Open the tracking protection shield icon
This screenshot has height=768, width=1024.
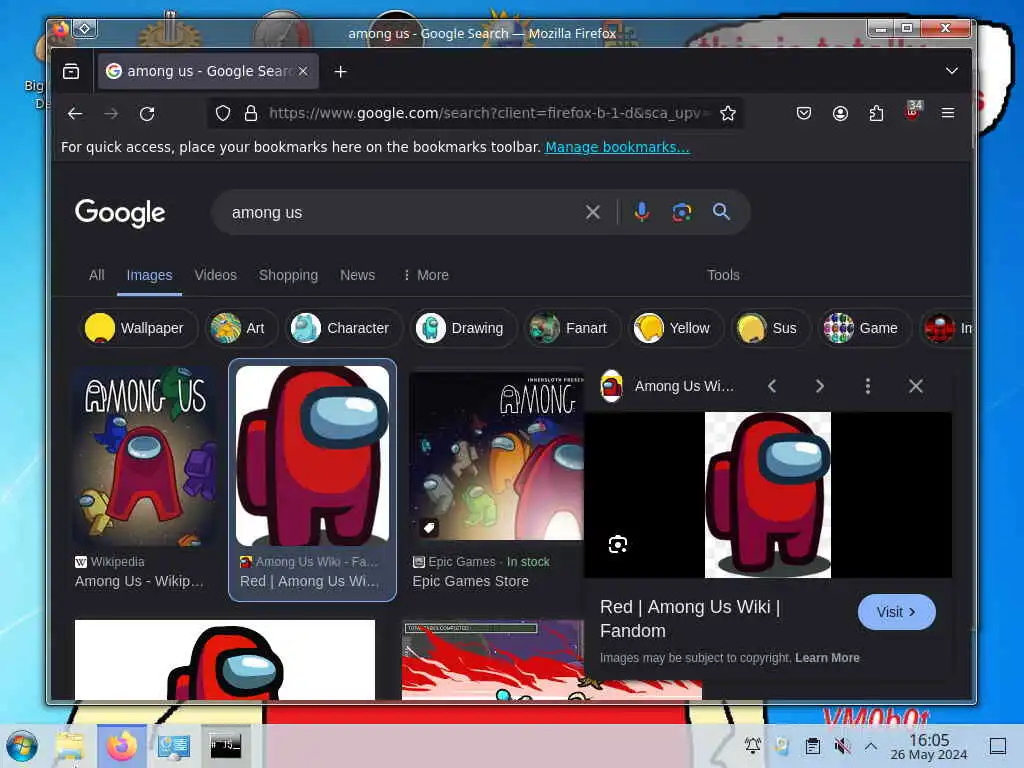point(223,114)
